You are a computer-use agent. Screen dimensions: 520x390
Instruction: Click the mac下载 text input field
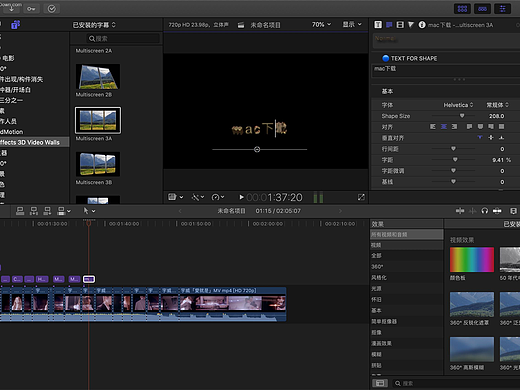tap(446, 71)
